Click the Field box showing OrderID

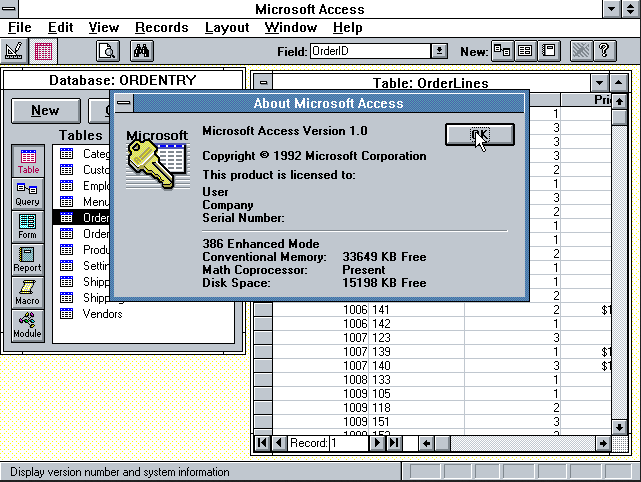click(x=370, y=51)
